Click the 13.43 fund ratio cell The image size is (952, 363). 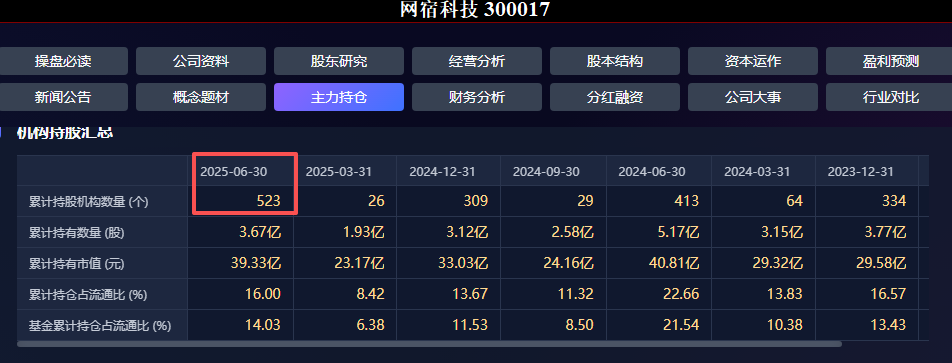pyautogui.click(x=866, y=325)
